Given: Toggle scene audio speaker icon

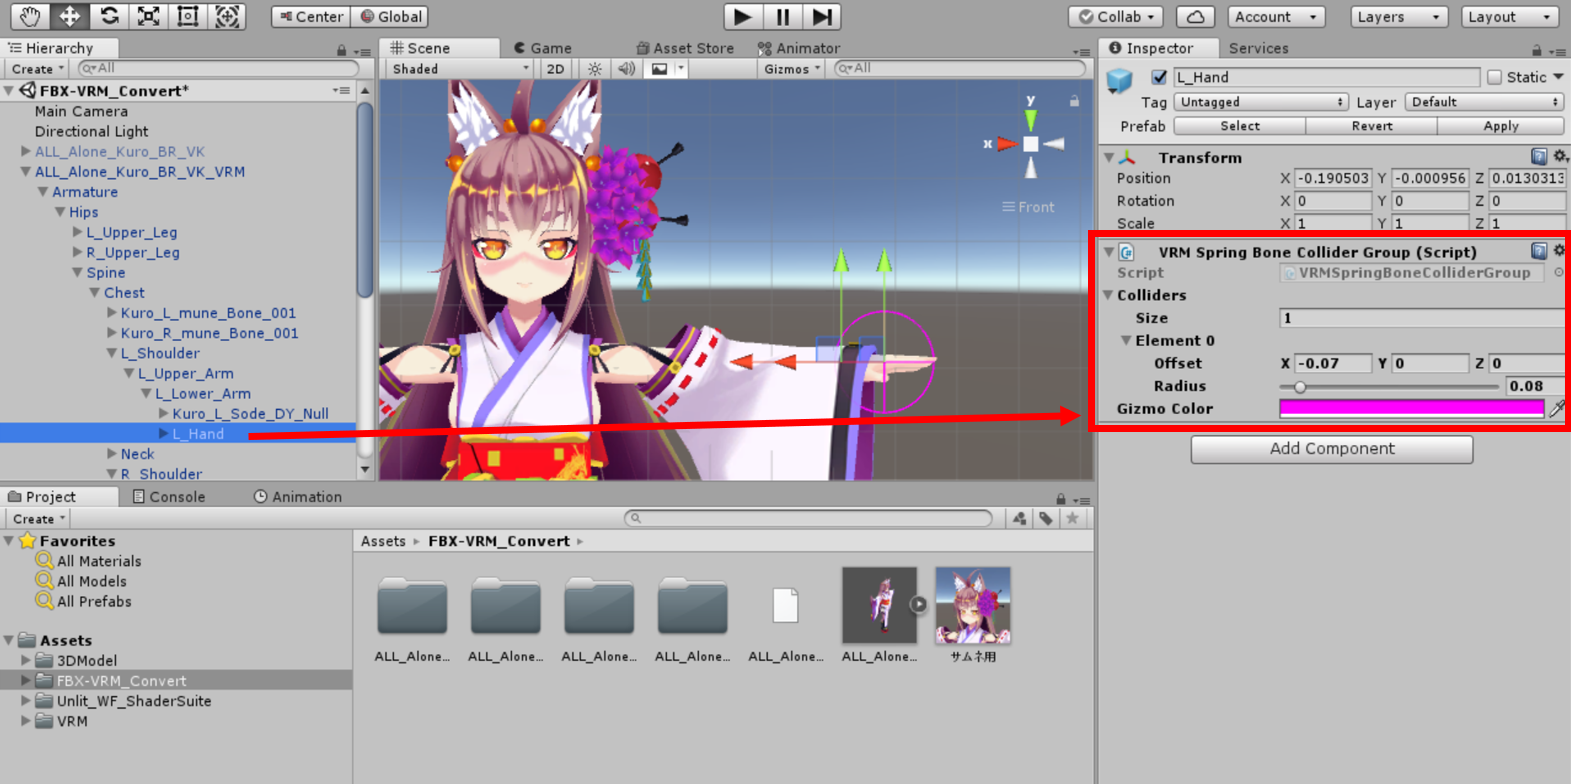Looking at the screenshot, I should click(626, 69).
